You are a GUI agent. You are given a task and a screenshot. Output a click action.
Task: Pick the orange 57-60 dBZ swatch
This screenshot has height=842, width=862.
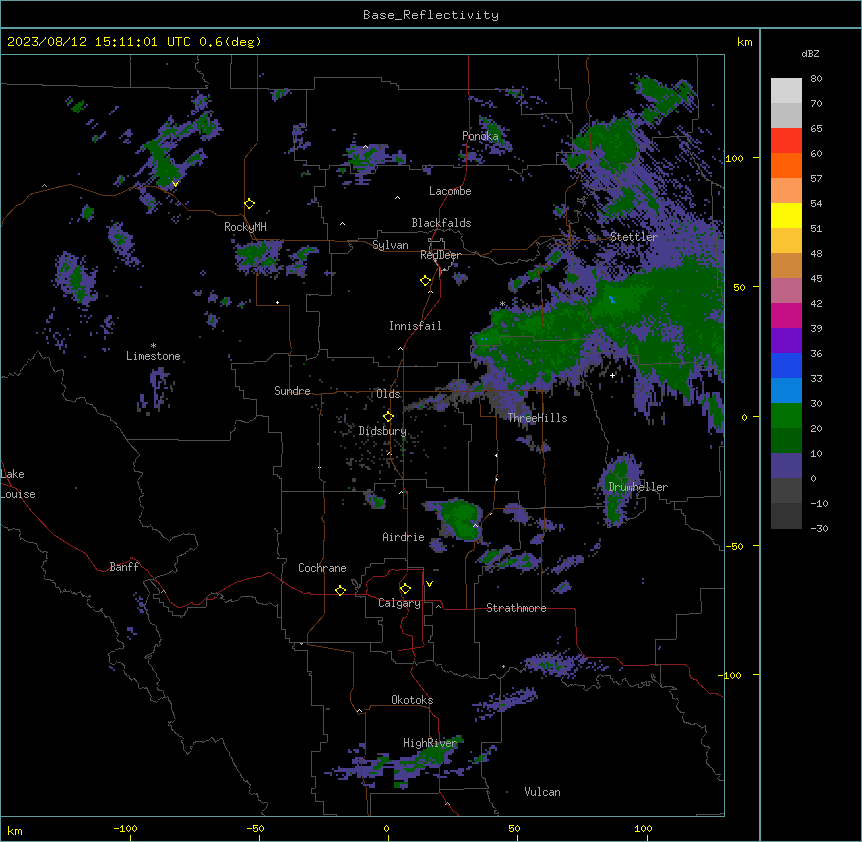click(786, 165)
